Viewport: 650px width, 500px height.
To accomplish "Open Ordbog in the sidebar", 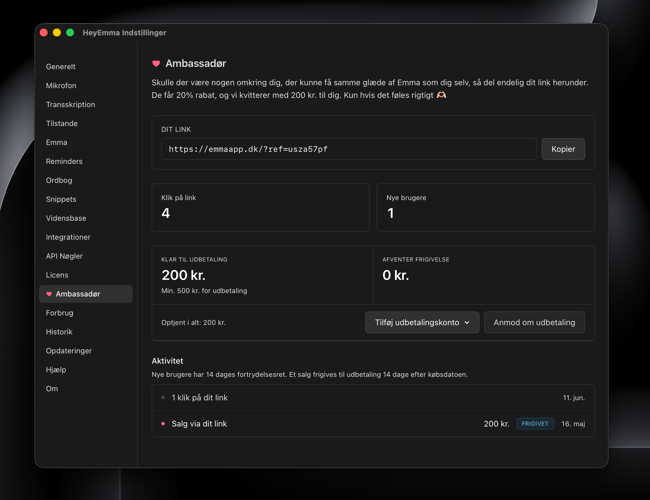I will click(x=59, y=180).
